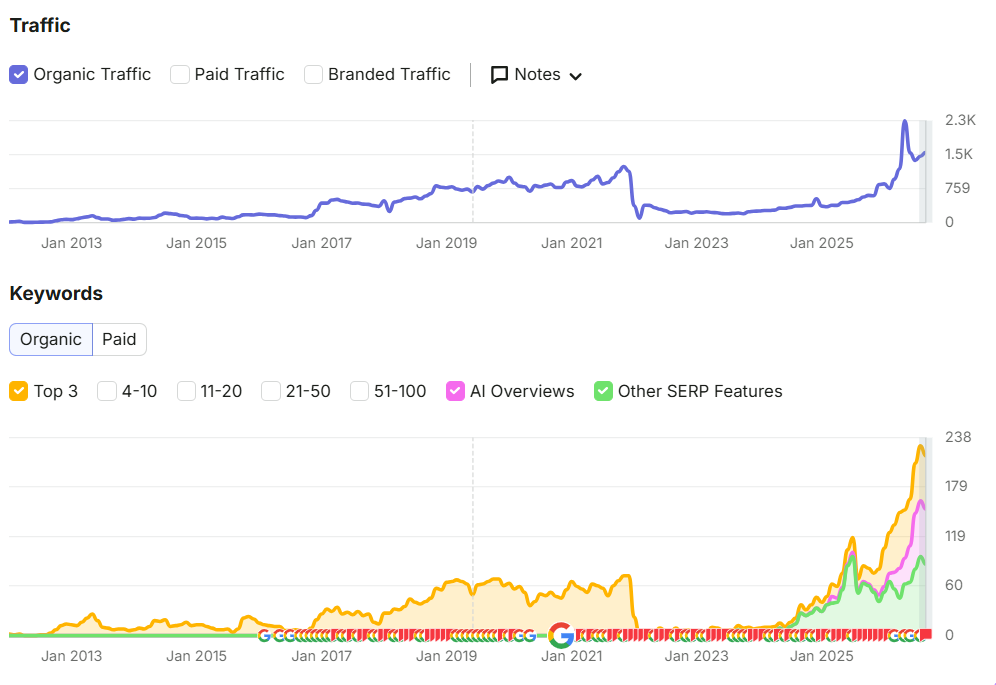Screen dimensions: 996x685
Task: Toggle the AI Overviews checkbox
Action: click(x=455, y=391)
